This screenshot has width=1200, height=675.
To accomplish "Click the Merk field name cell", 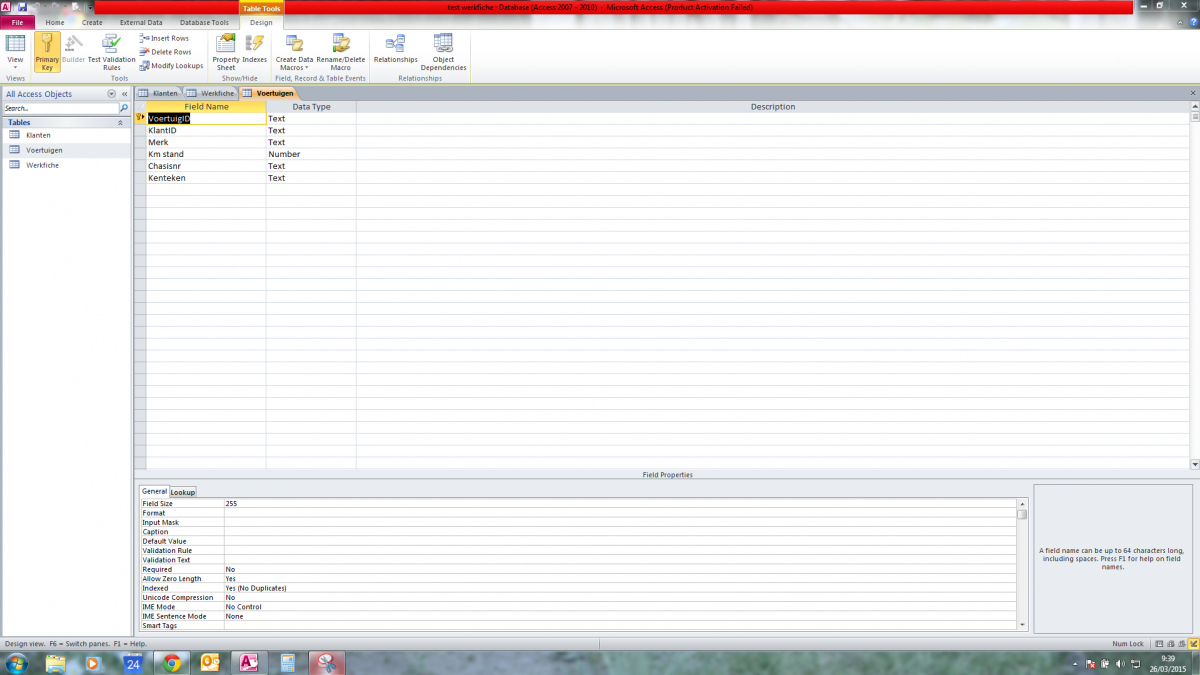I will click(206, 142).
